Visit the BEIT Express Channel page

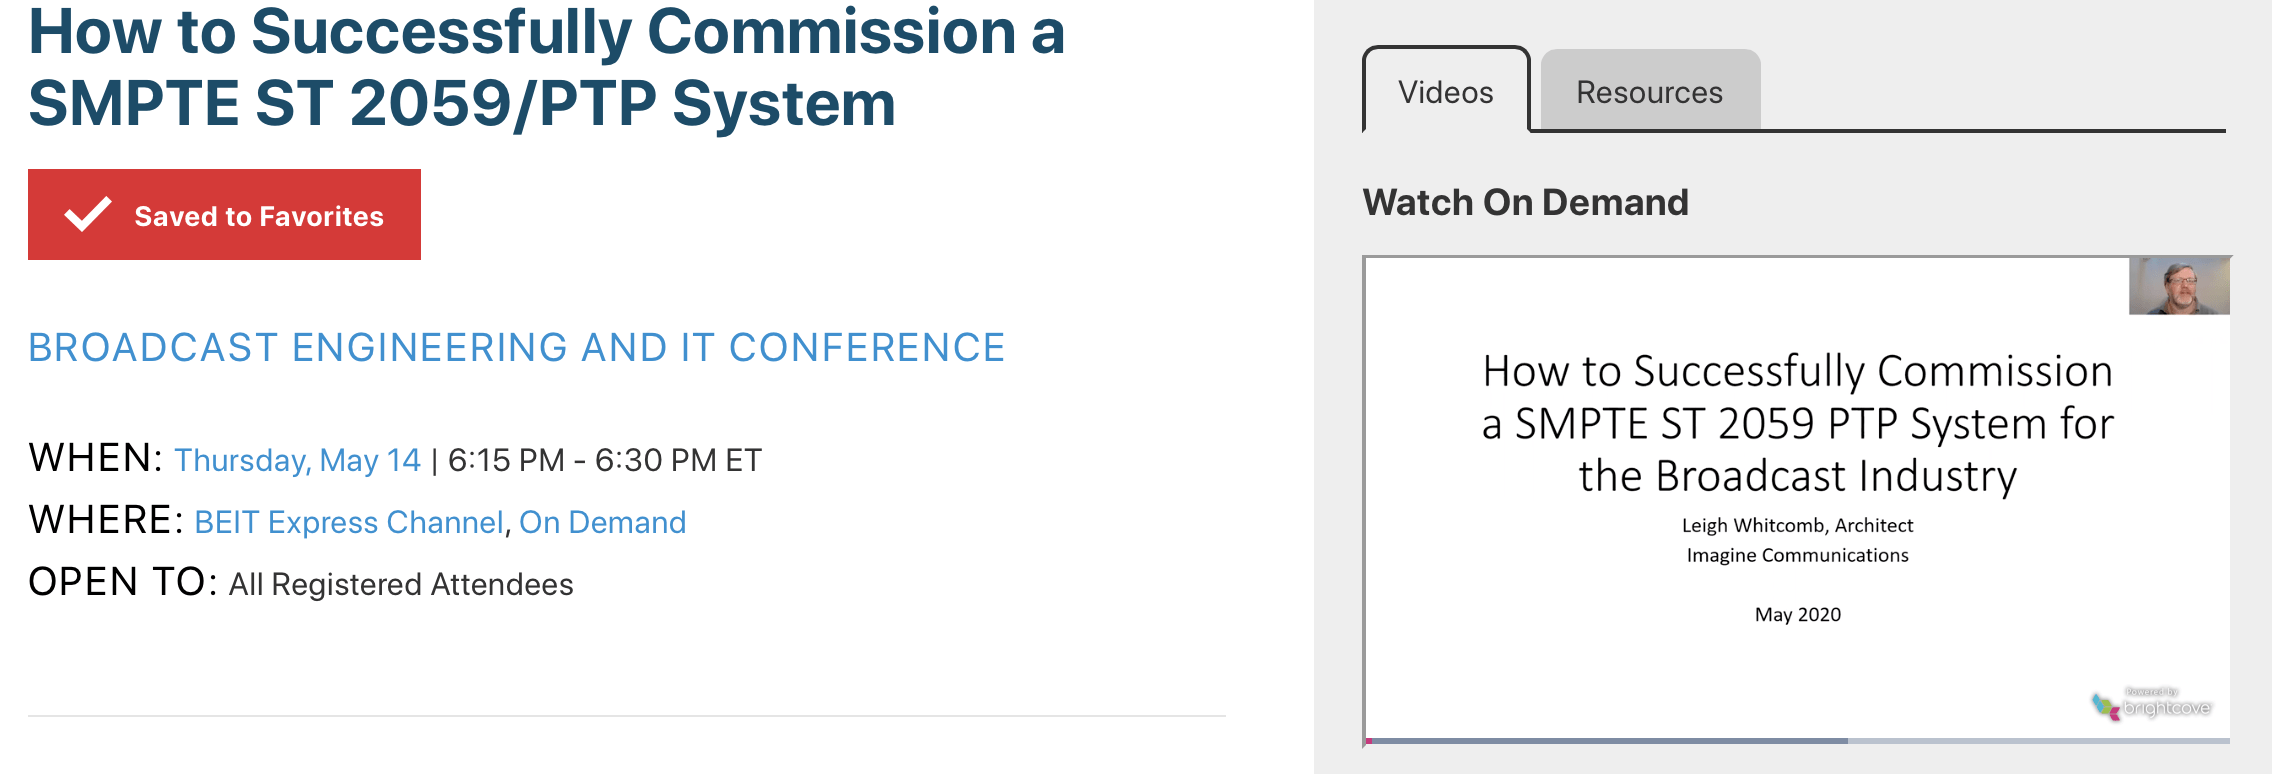tap(348, 522)
